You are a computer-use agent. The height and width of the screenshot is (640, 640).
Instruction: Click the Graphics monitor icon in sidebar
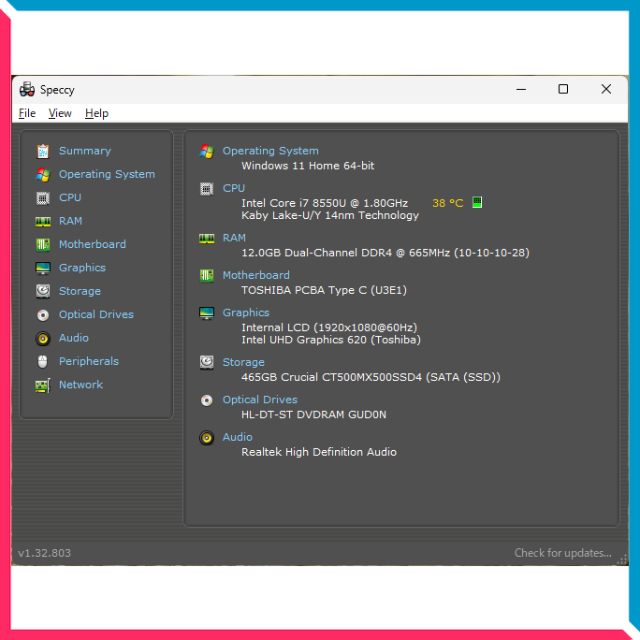pos(43,268)
